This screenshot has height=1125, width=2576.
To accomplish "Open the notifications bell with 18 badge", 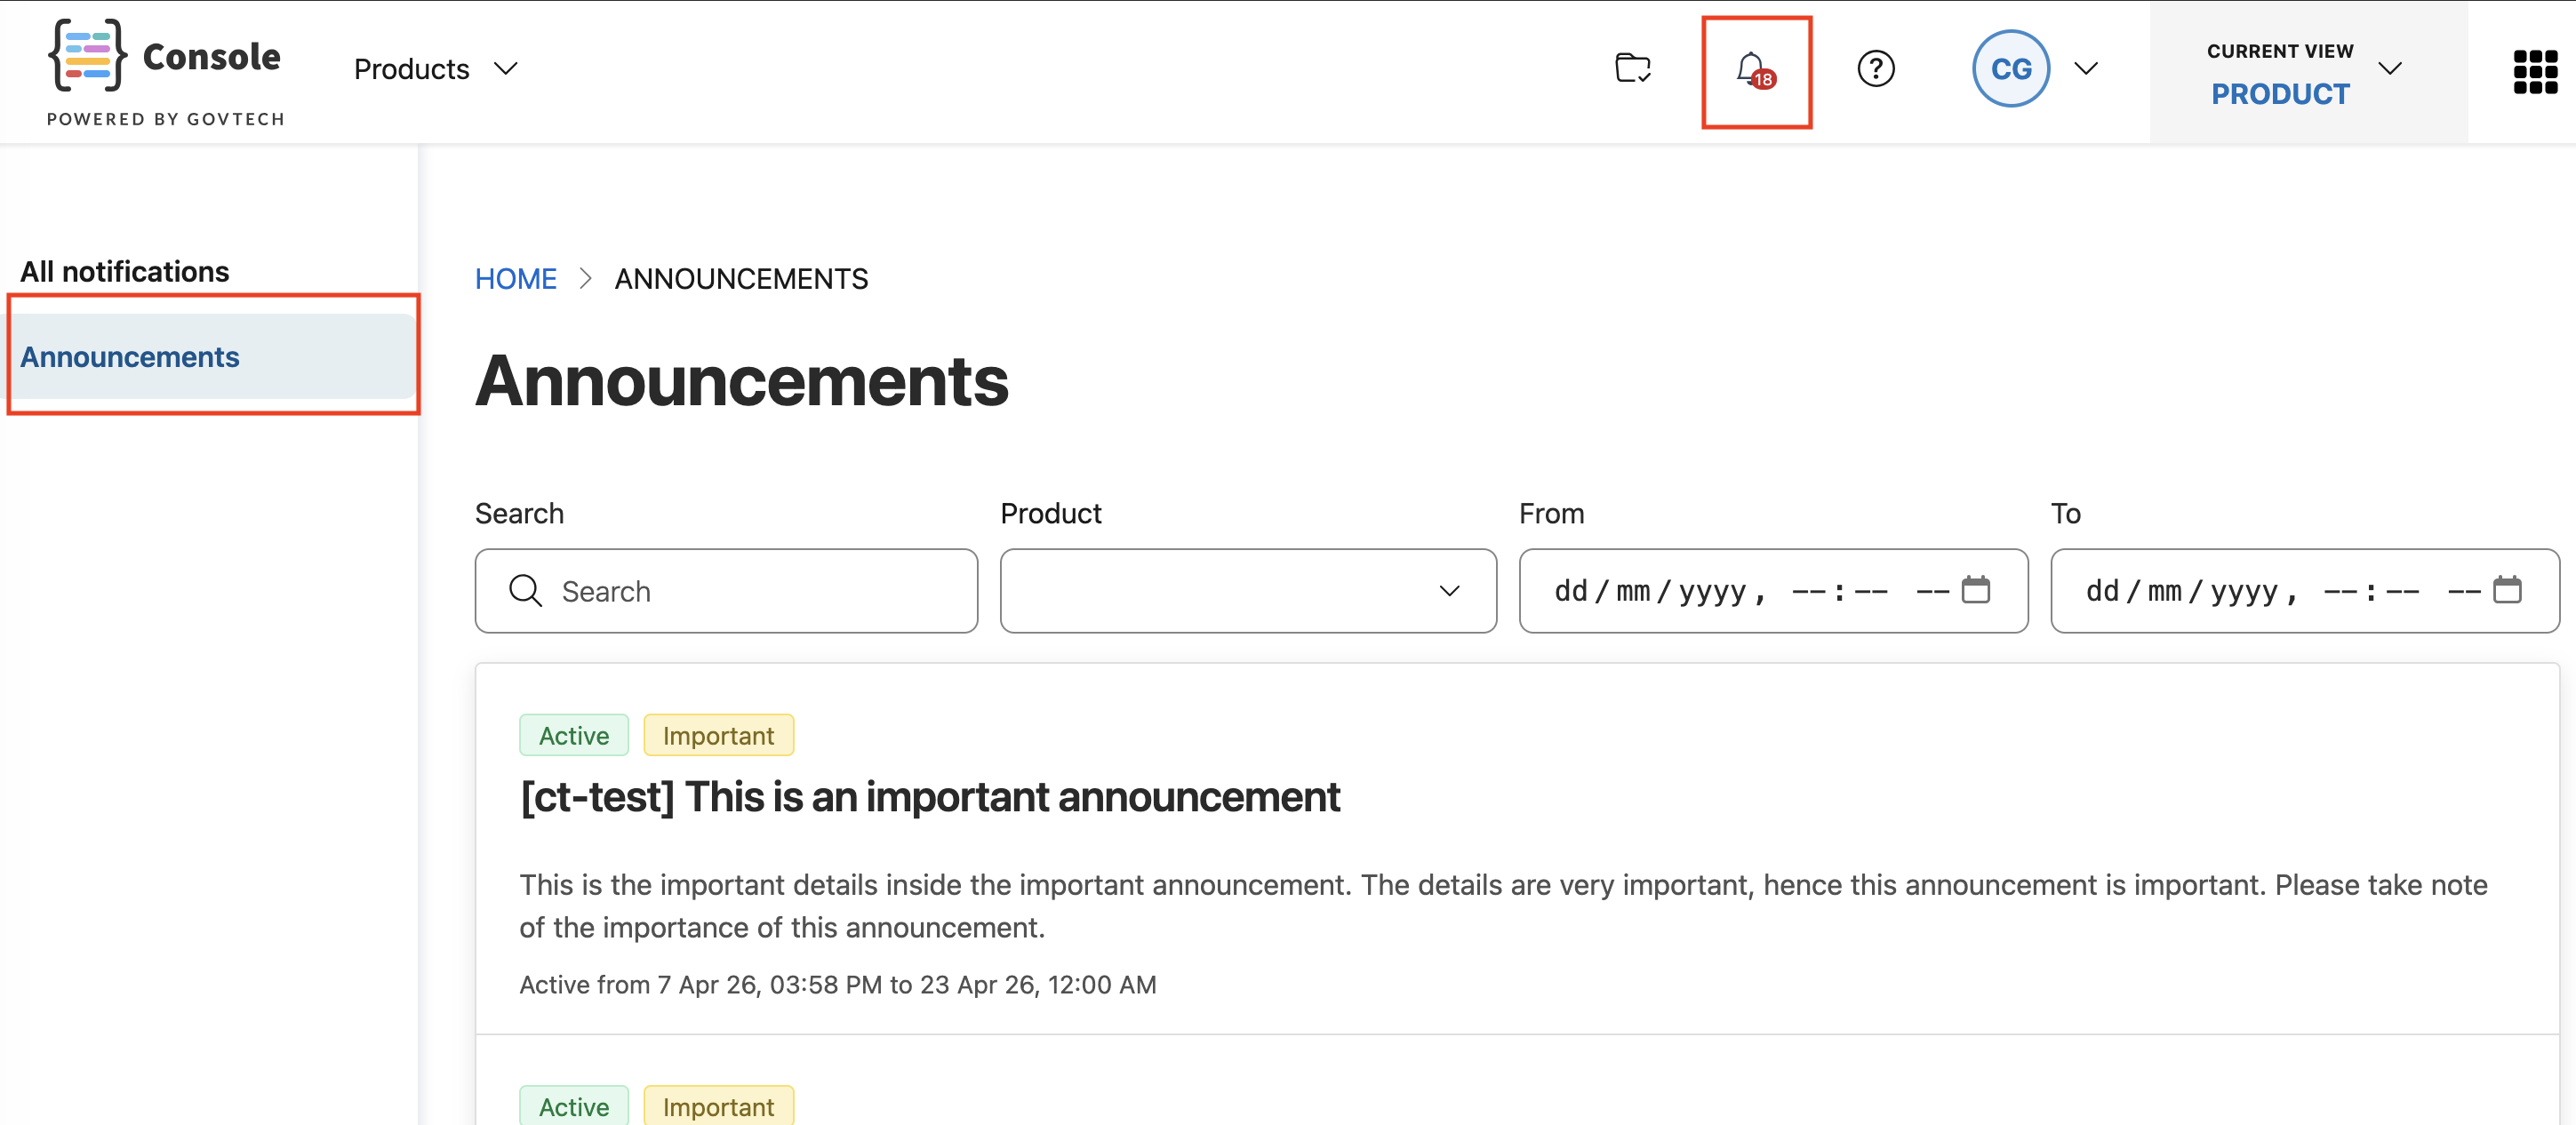I will pos(1755,70).
